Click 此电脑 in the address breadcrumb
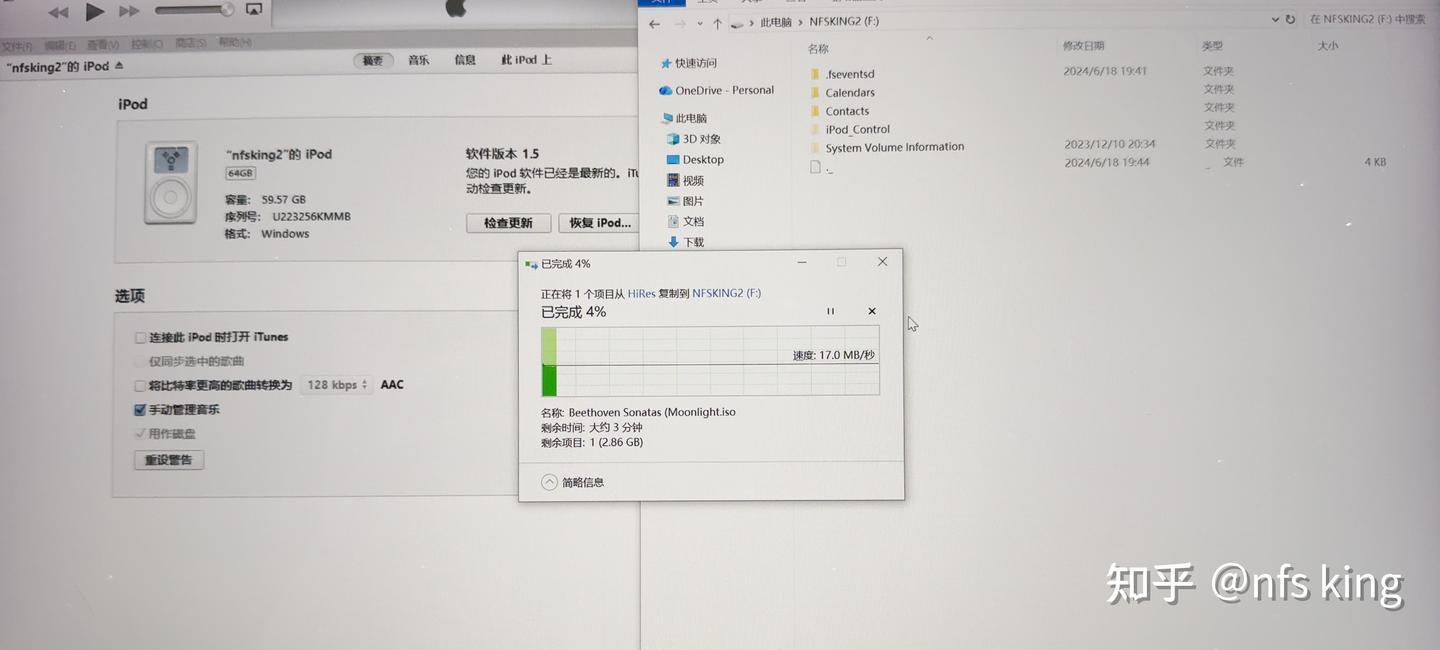1440x650 pixels. point(776,22)
